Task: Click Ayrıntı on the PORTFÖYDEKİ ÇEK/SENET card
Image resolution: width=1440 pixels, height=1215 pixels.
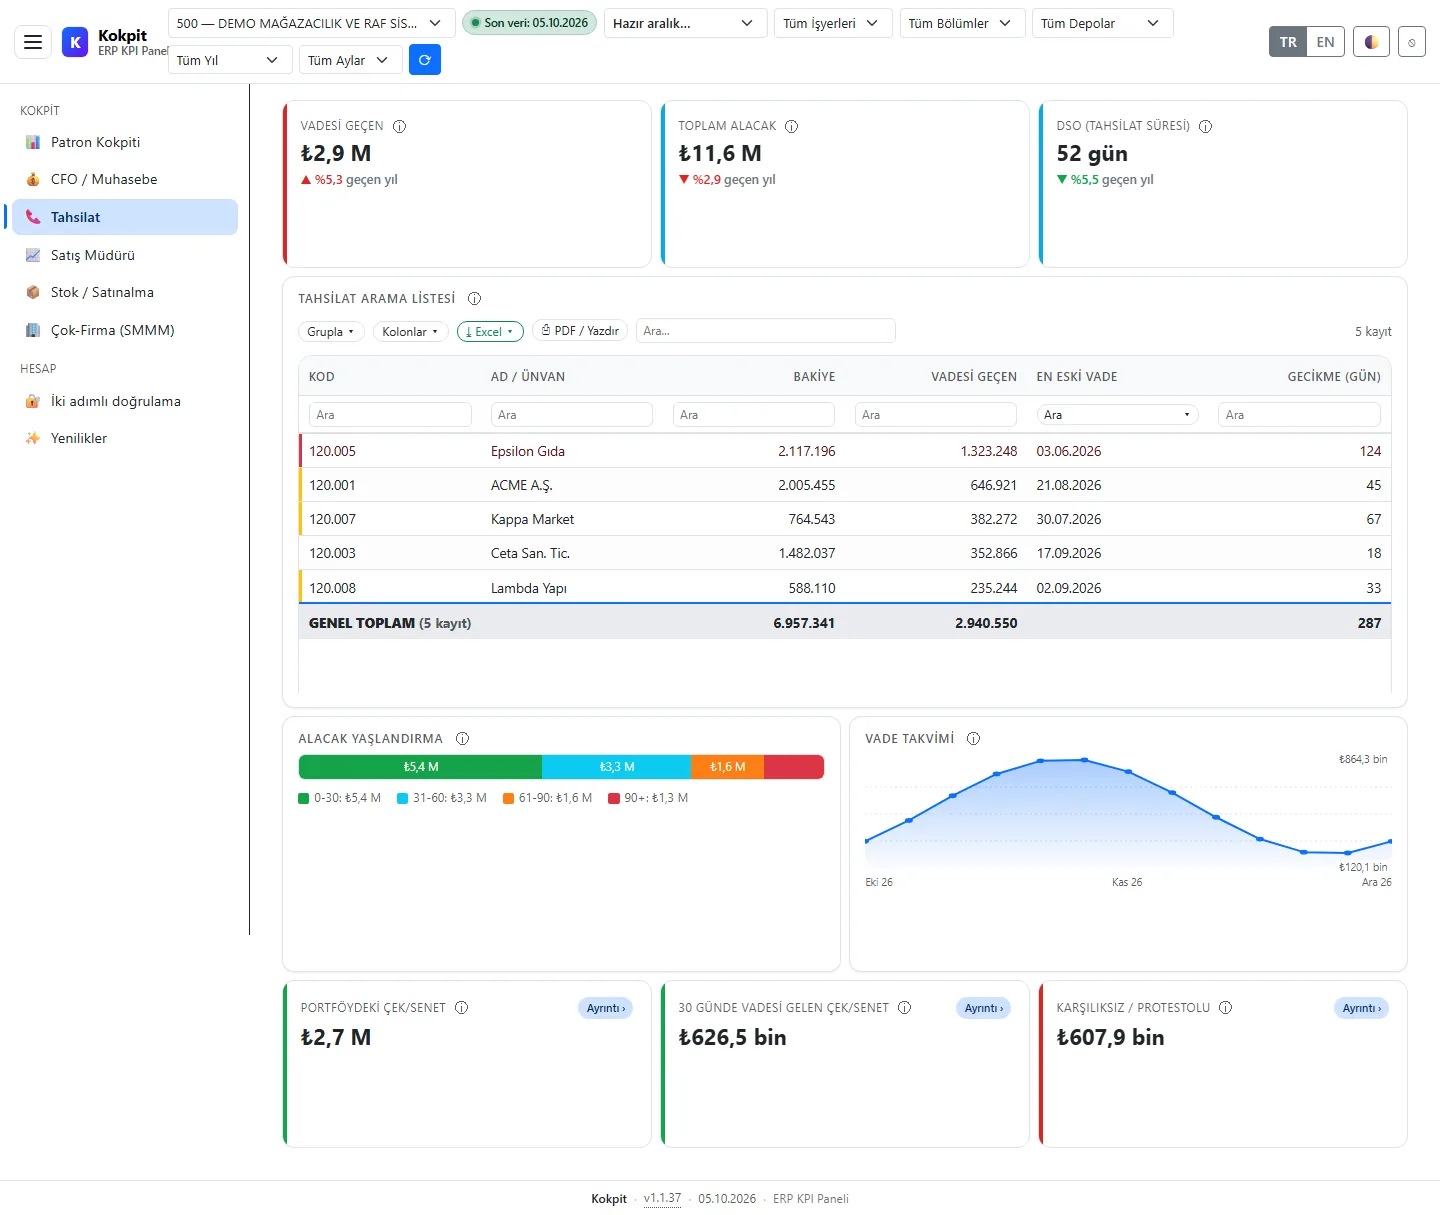Action: pos(606,1008)
